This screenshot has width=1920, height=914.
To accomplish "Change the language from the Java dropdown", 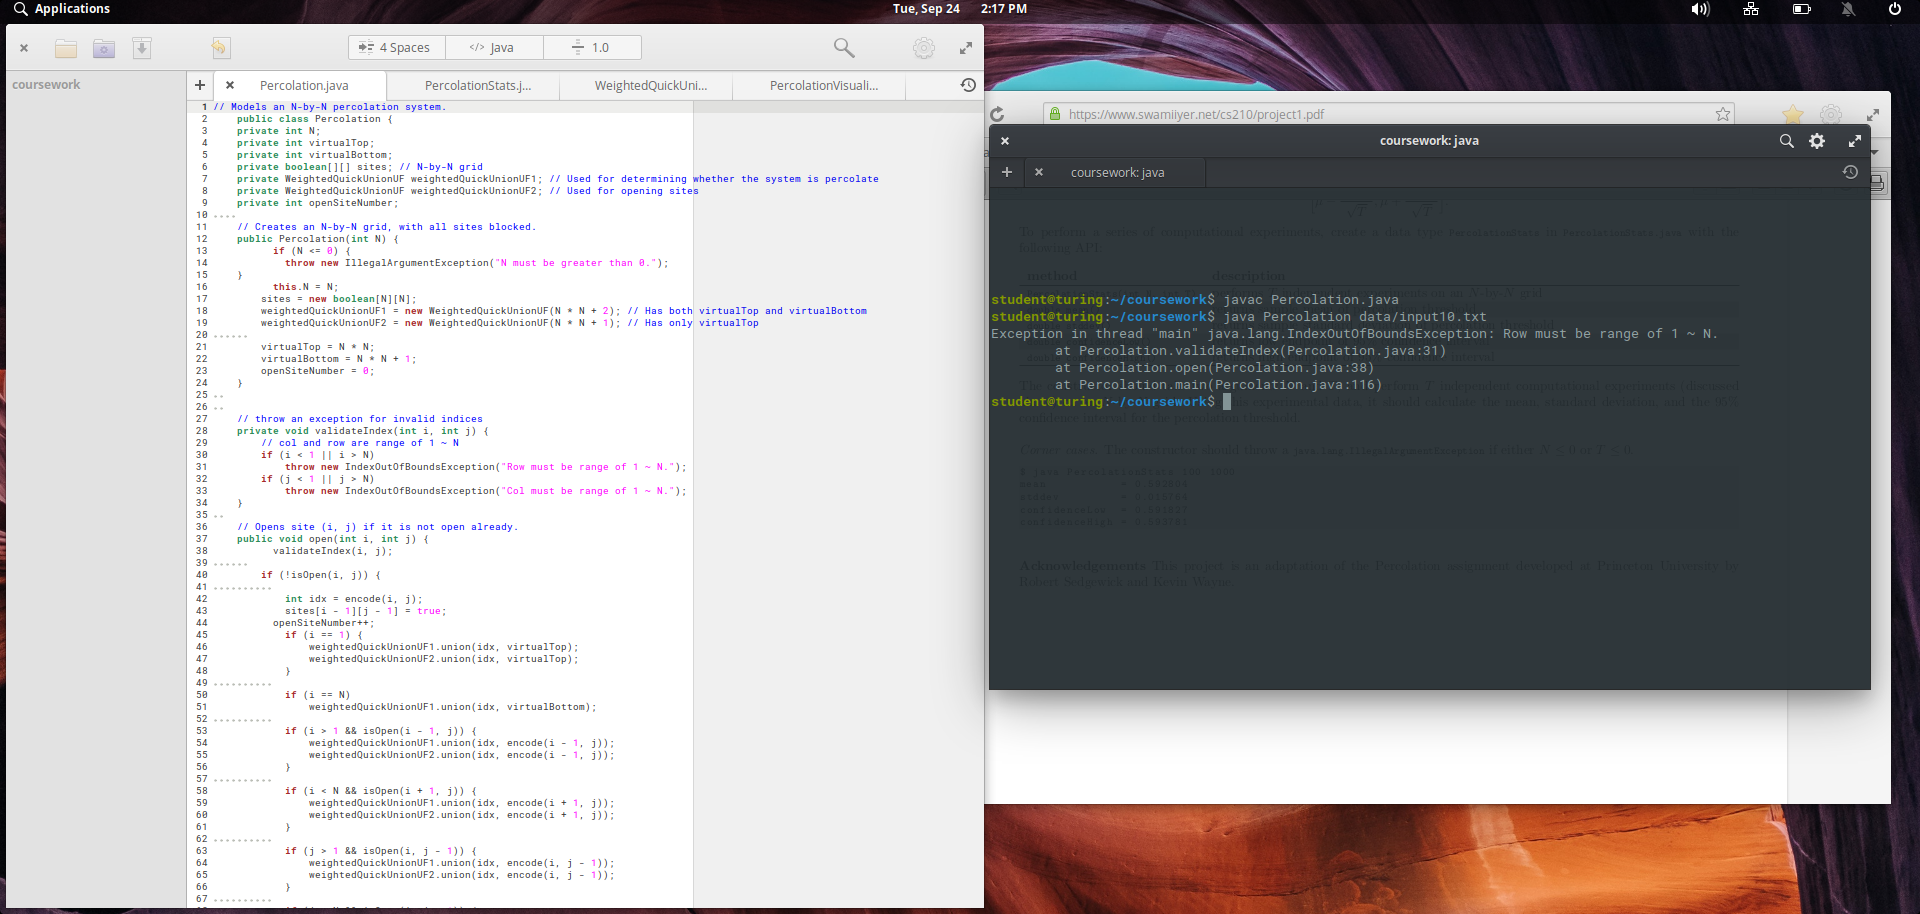I will coord(493,47).
